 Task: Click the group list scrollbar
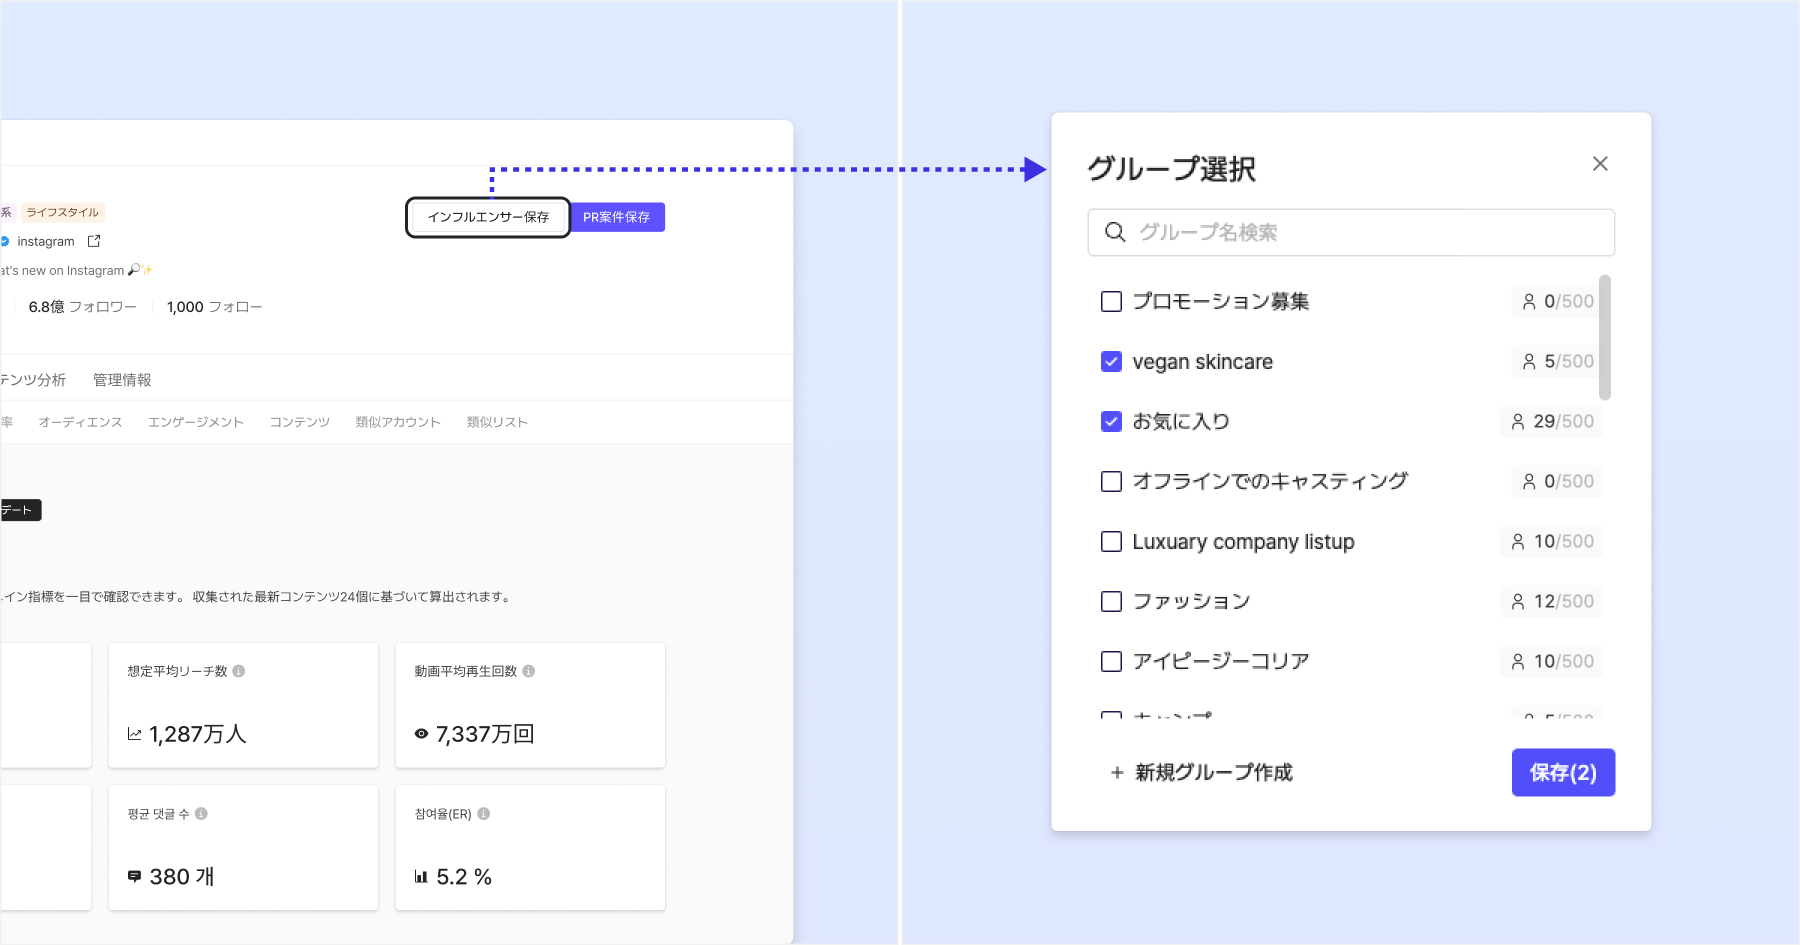(1605, 338)
